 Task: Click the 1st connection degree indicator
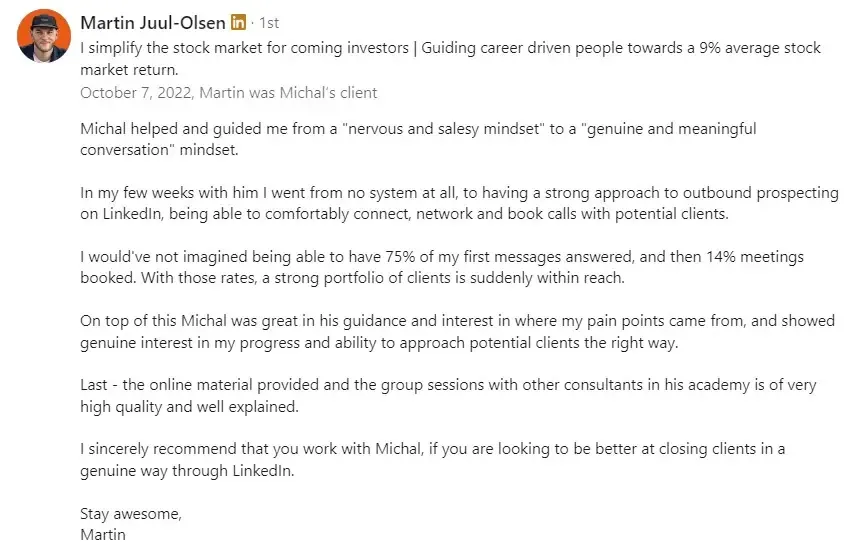click(269, 23)
